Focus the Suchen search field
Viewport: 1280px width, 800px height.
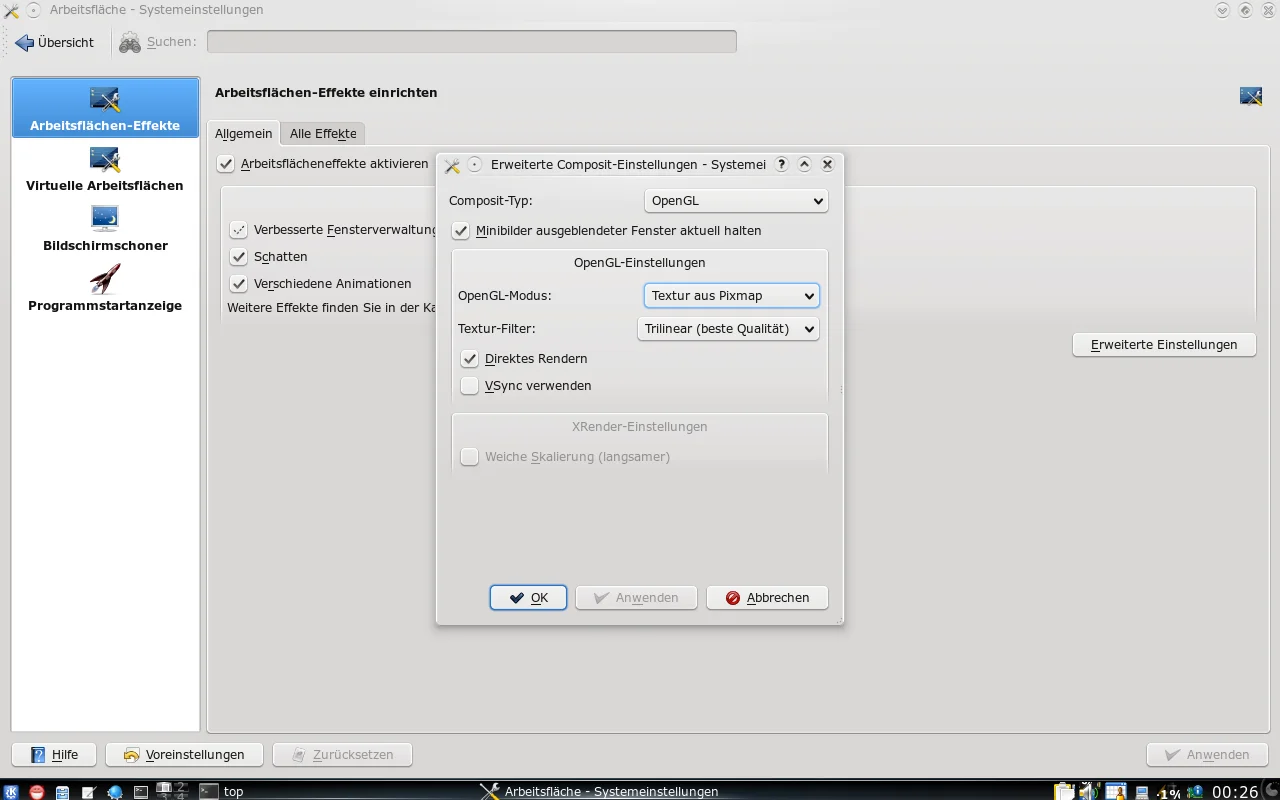[x=471, y=42]
